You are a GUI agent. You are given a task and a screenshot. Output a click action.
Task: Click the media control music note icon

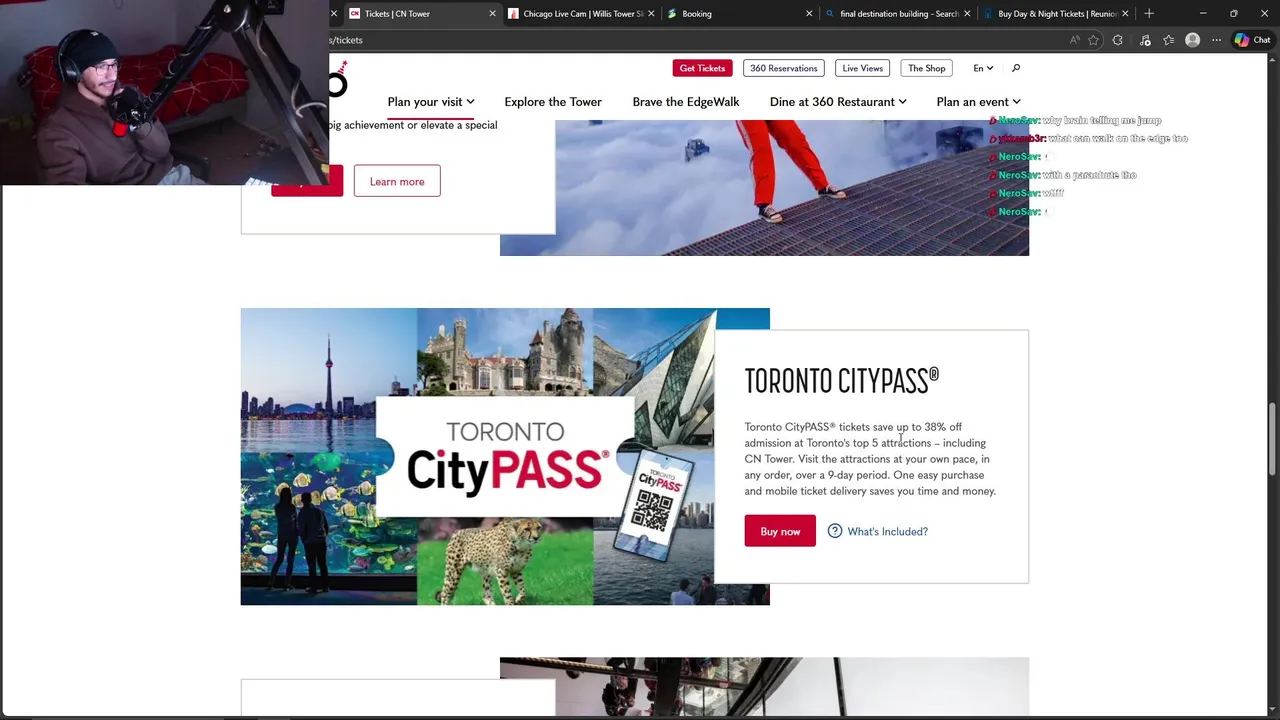click(x=1145, y=40)
